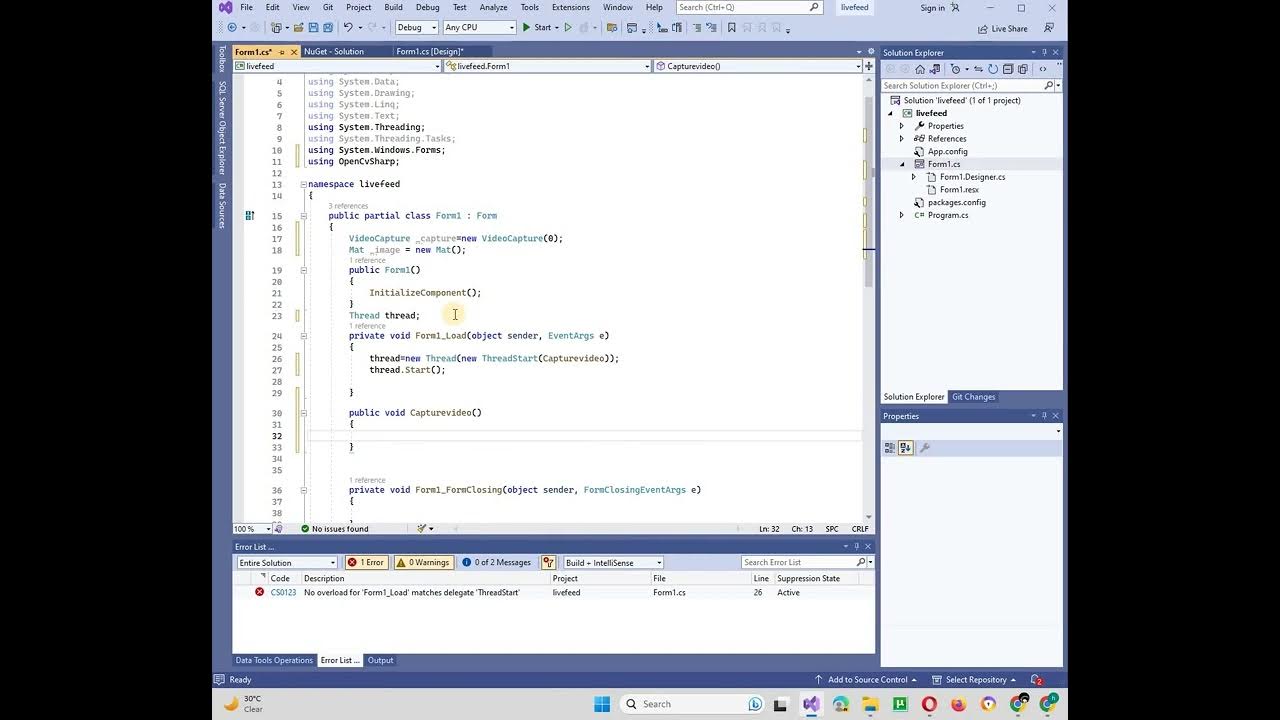Open the Build + IntelliSense dropdown
The height and width of the screenshot is (720, 1280).
pos(613,563)
